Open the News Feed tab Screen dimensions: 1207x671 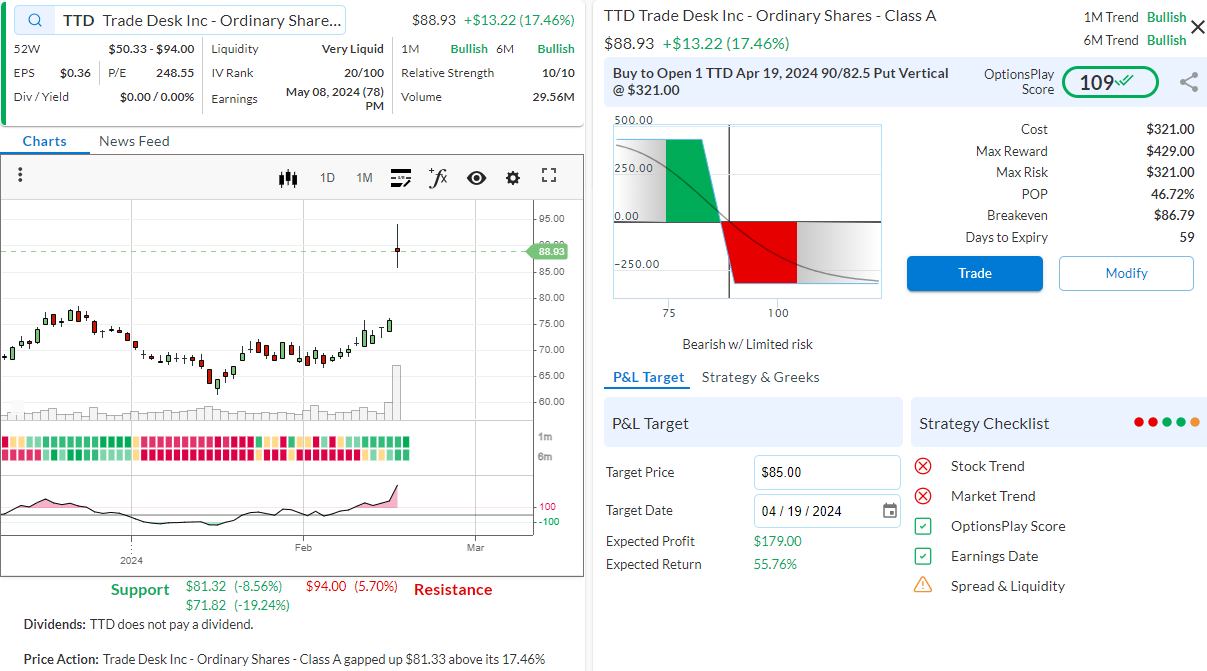tap(134, 141)
